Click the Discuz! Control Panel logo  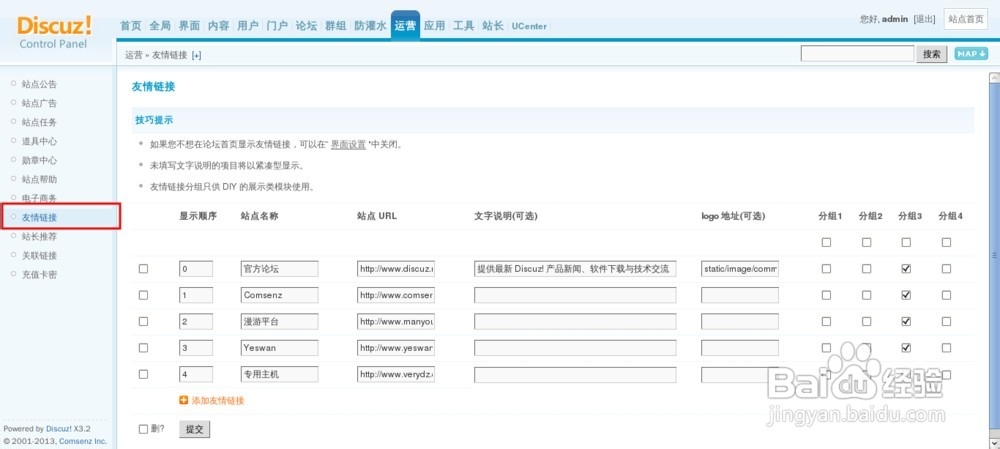[54, 32]
